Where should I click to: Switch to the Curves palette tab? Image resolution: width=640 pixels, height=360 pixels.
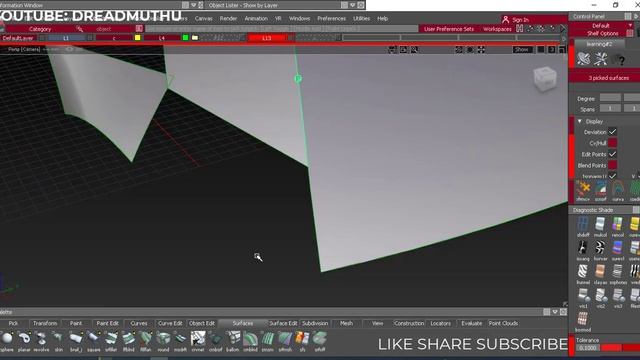pos(139,323)
